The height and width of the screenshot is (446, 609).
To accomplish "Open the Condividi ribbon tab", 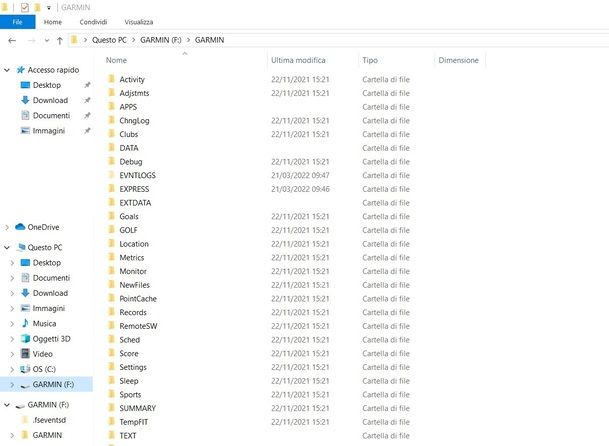I will pos(93,22).
